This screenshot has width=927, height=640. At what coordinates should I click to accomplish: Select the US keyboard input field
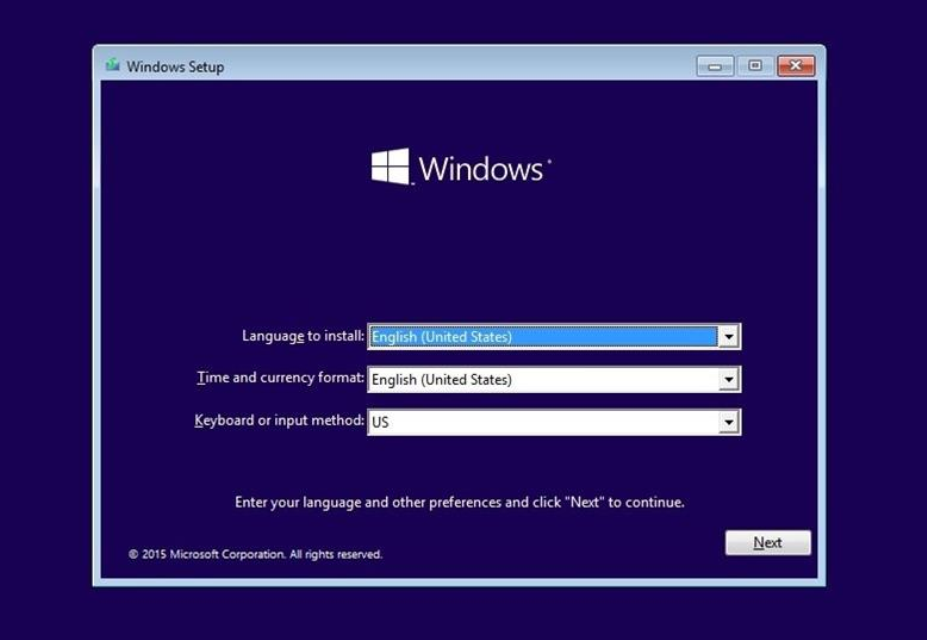(554, 422)
